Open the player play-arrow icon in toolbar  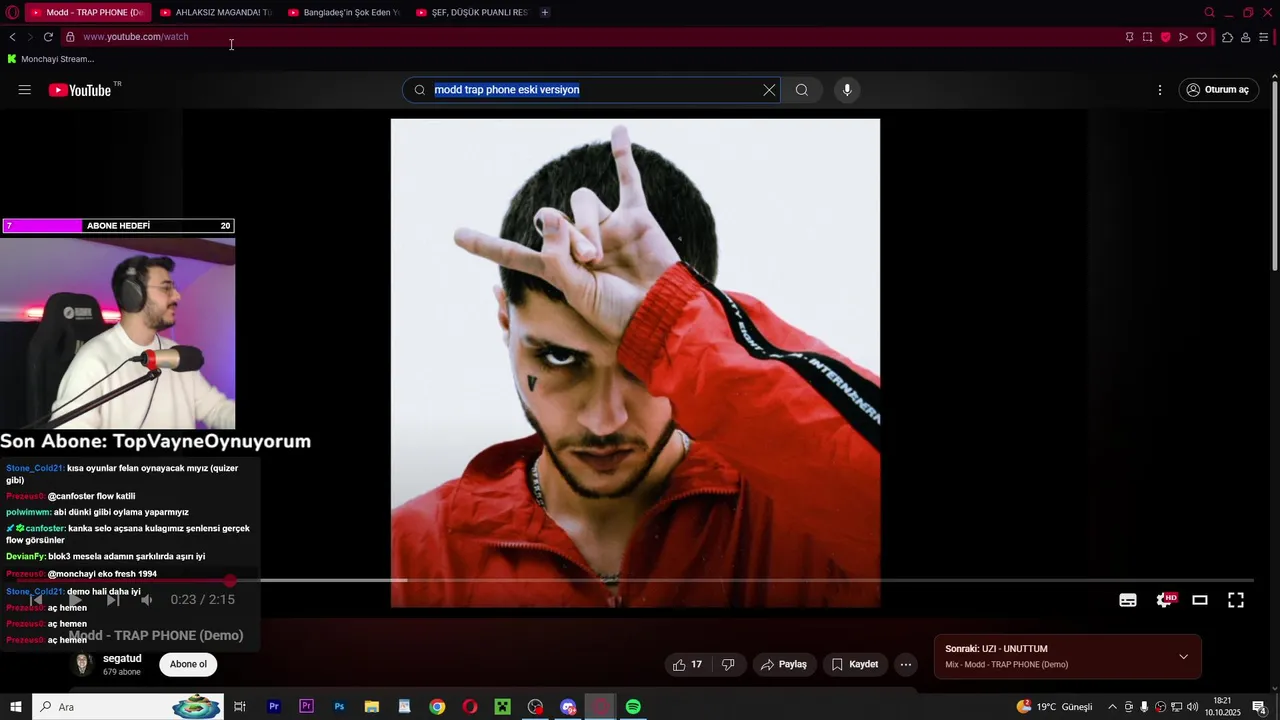pyautogui.click(x=1184, y=37)
